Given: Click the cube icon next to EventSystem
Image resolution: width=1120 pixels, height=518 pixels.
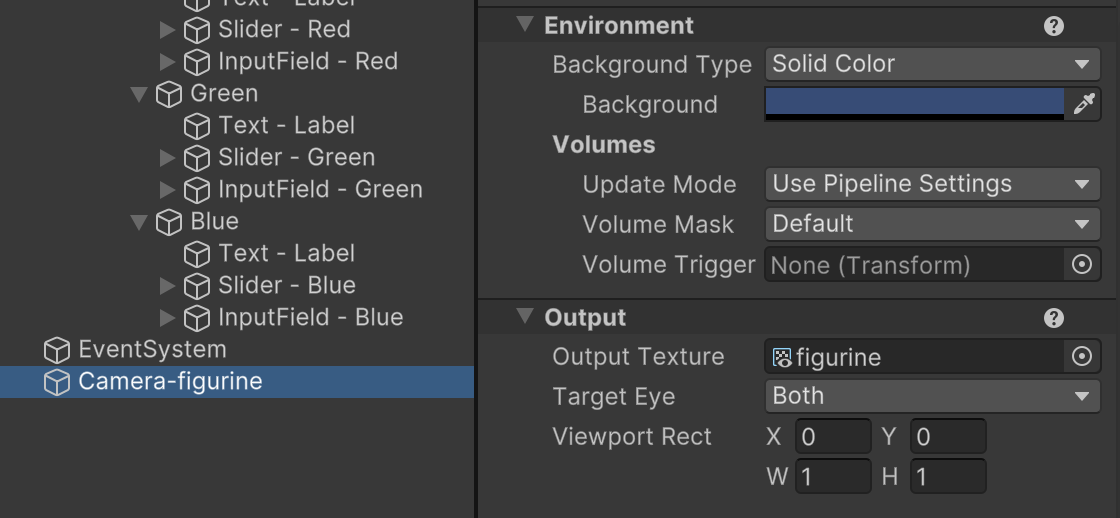Looking at the screenshot, I should 57,350.
